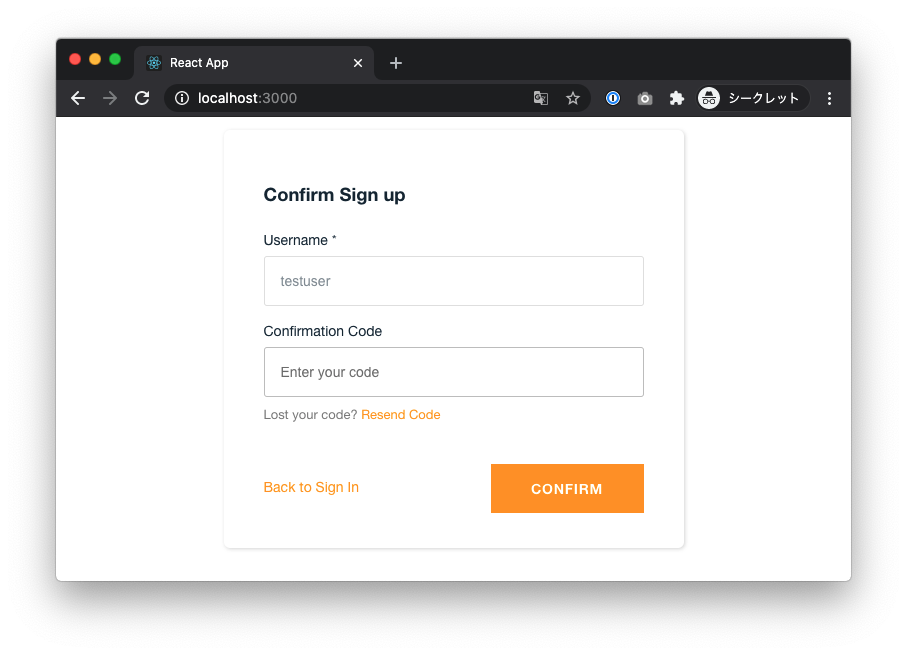This screenshot has height=655, width=907.
Task: Click the browser forward arrow
Action: point(110,98)
